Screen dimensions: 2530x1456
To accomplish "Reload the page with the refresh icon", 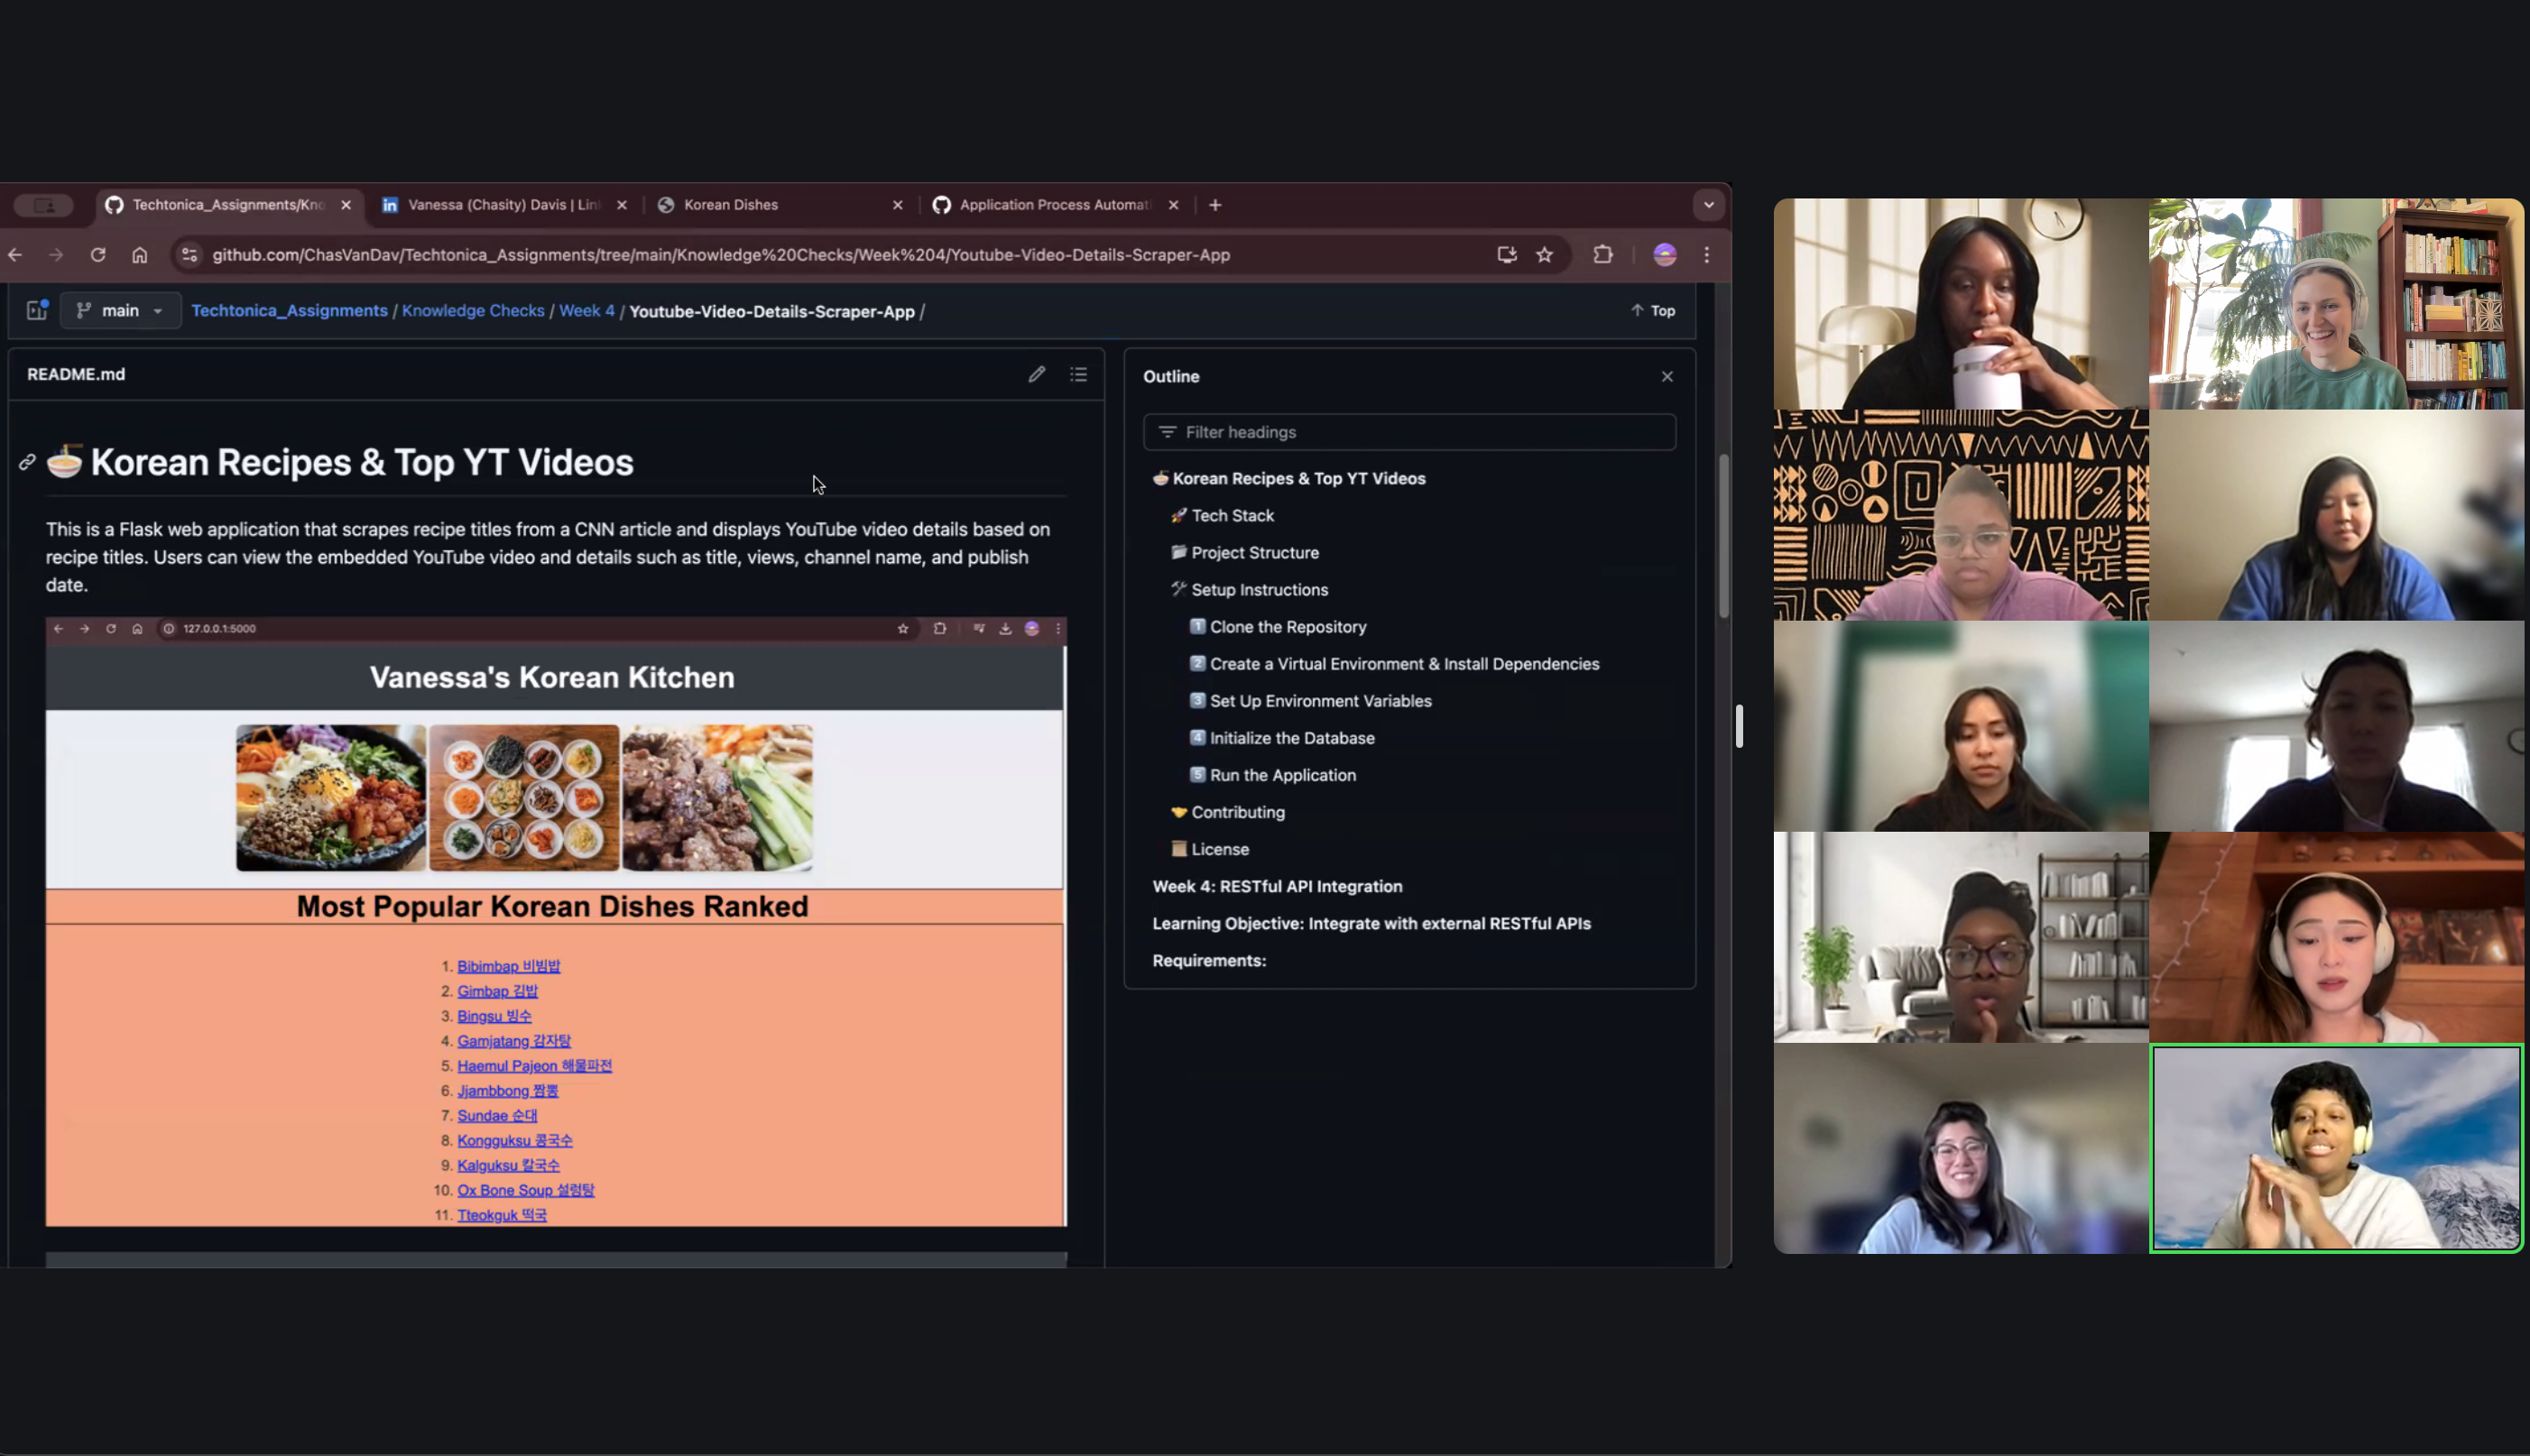I will coord(98,255).
